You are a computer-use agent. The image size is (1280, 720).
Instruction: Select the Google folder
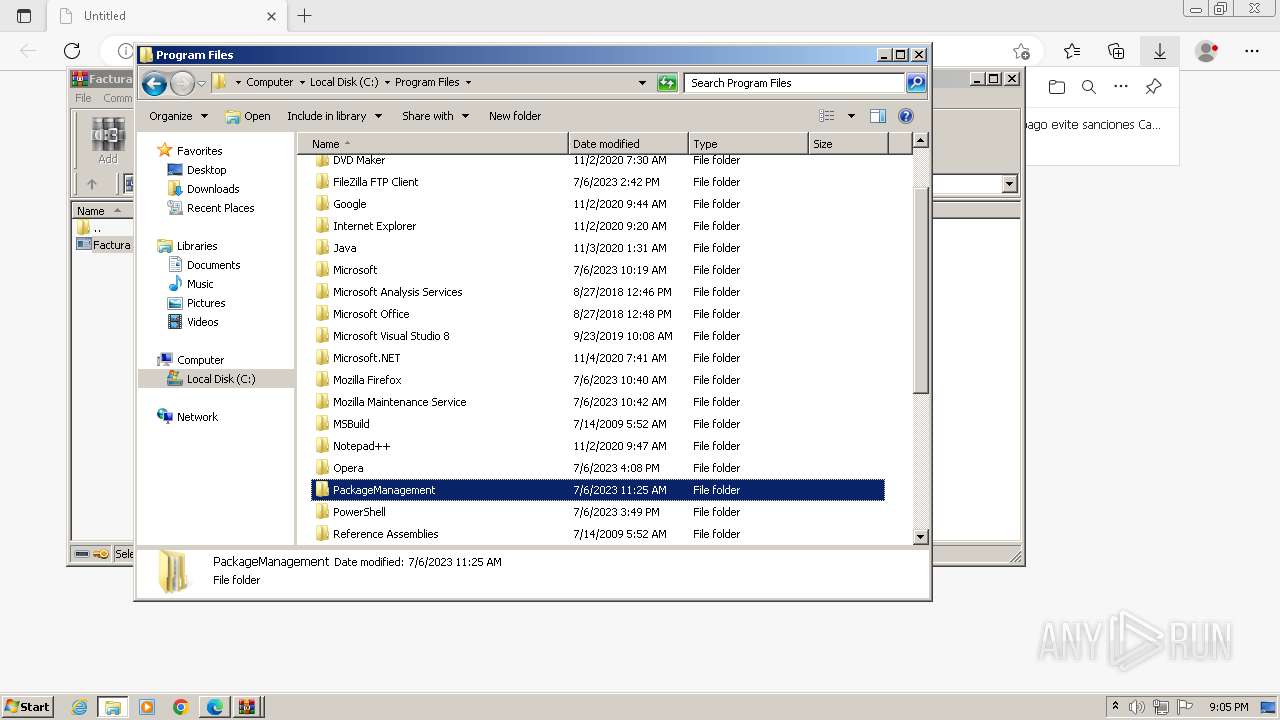(x=349, y=204)
